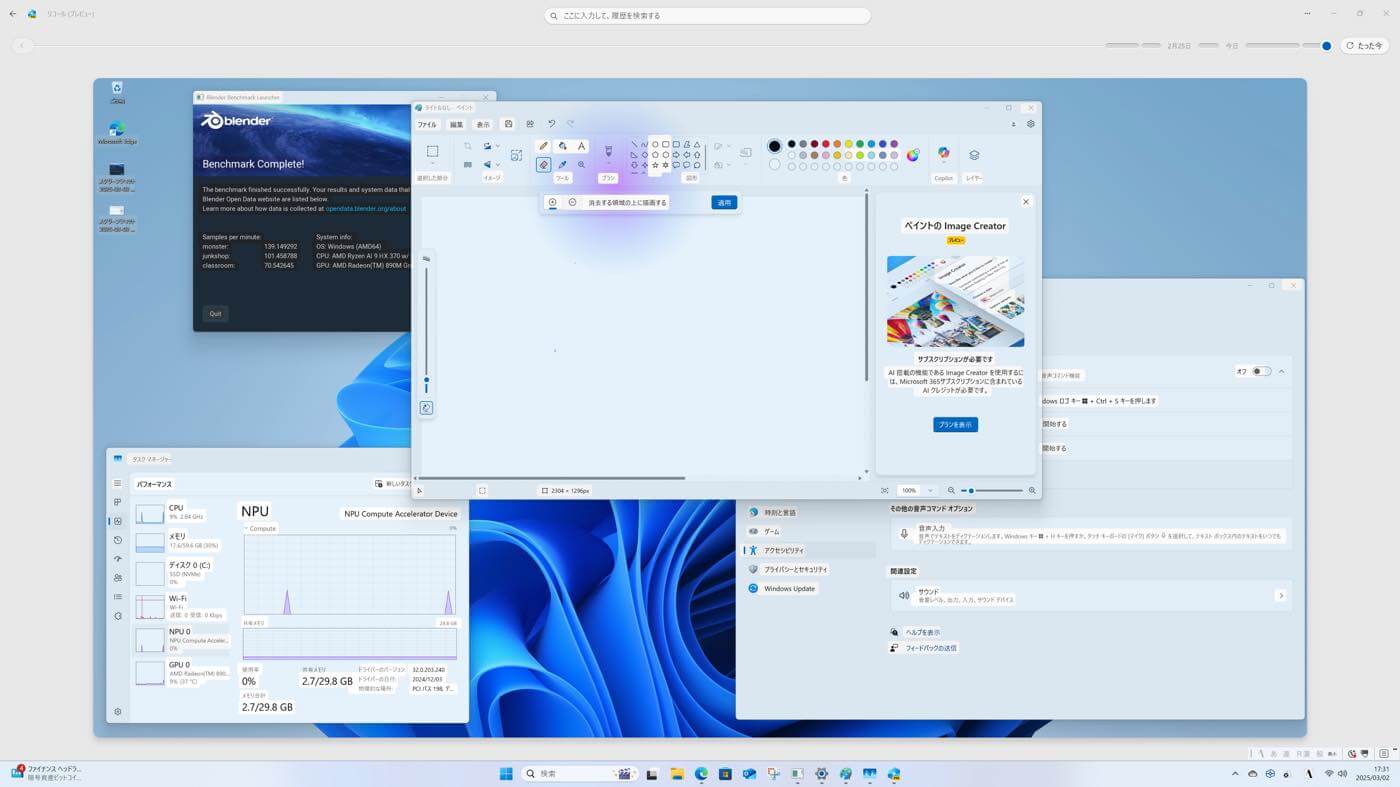1400x787 pixels.
Task: Collapse the voice access section chevron
Action: pyautogui.click(x=1281, y=371)
